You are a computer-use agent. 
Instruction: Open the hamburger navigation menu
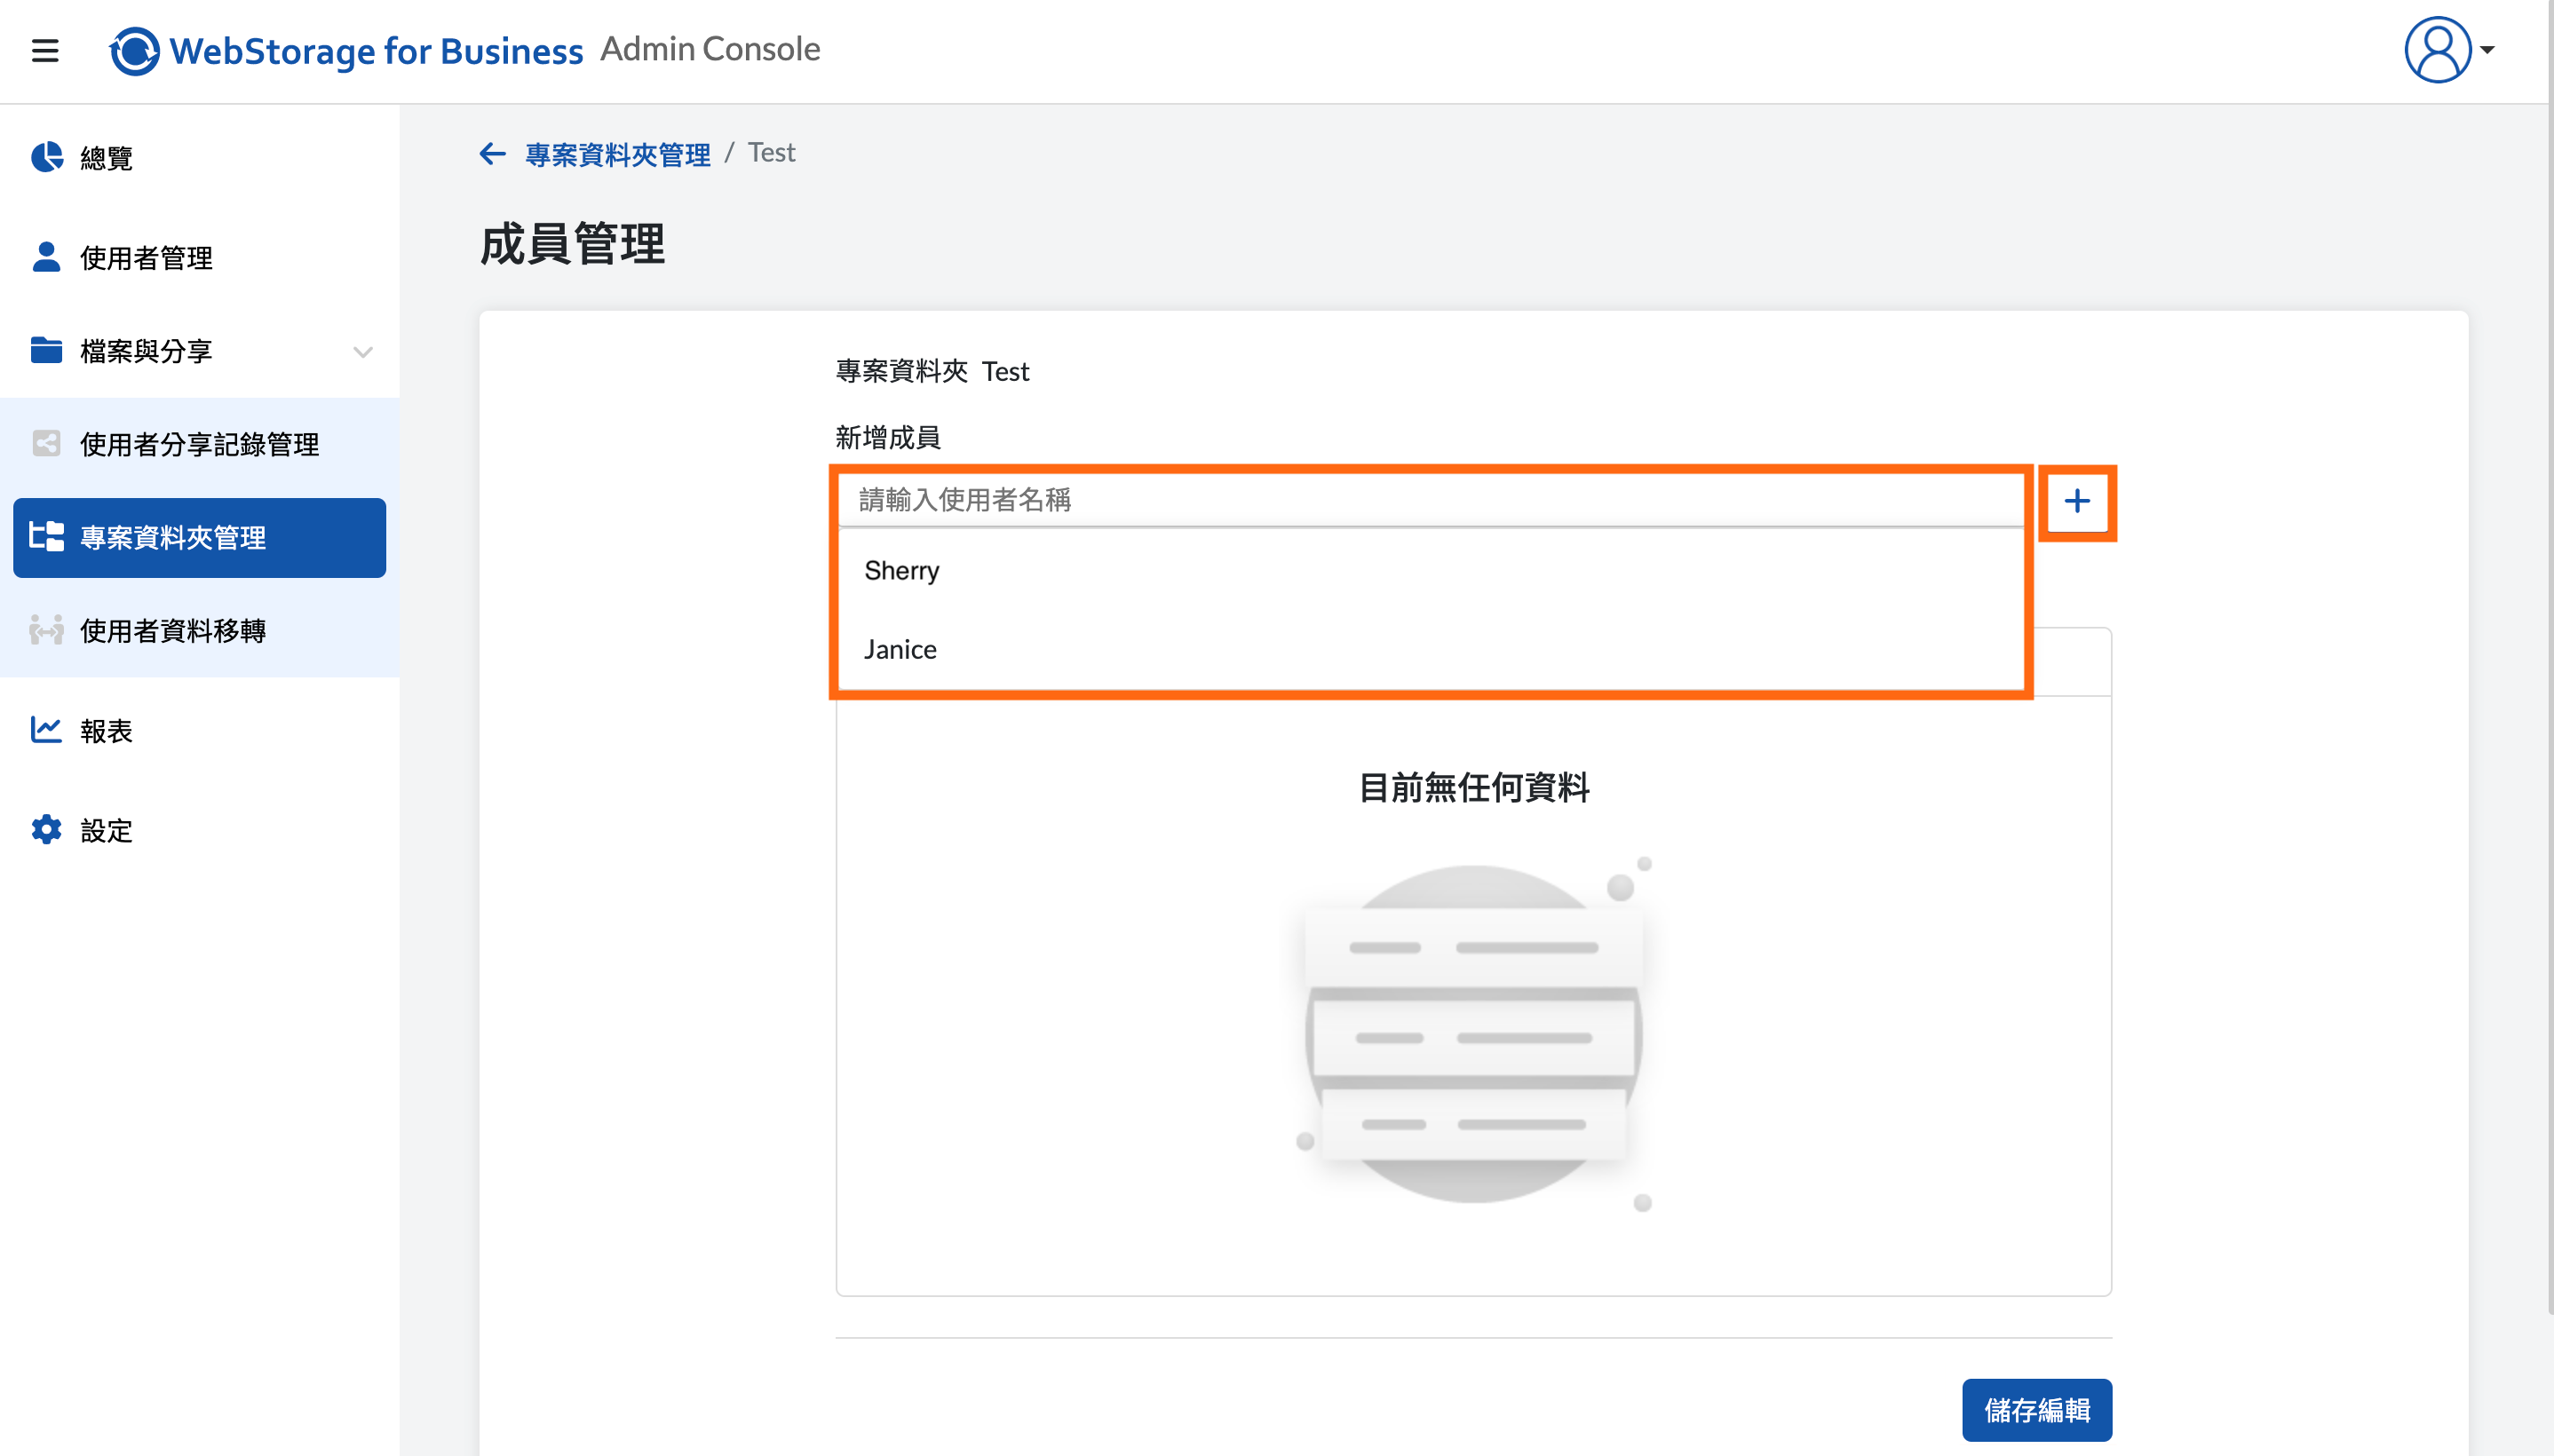click(45, 50)
